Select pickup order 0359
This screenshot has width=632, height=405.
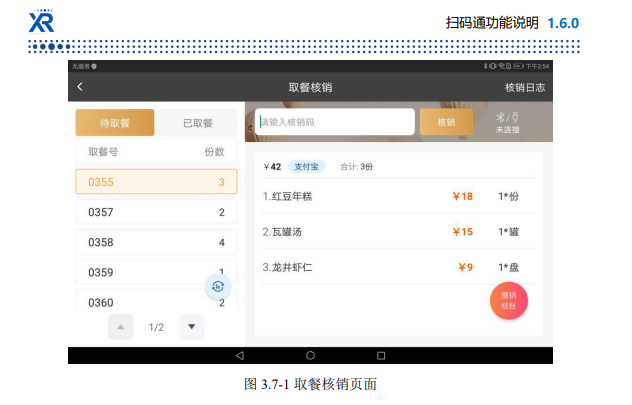(156, 272)
